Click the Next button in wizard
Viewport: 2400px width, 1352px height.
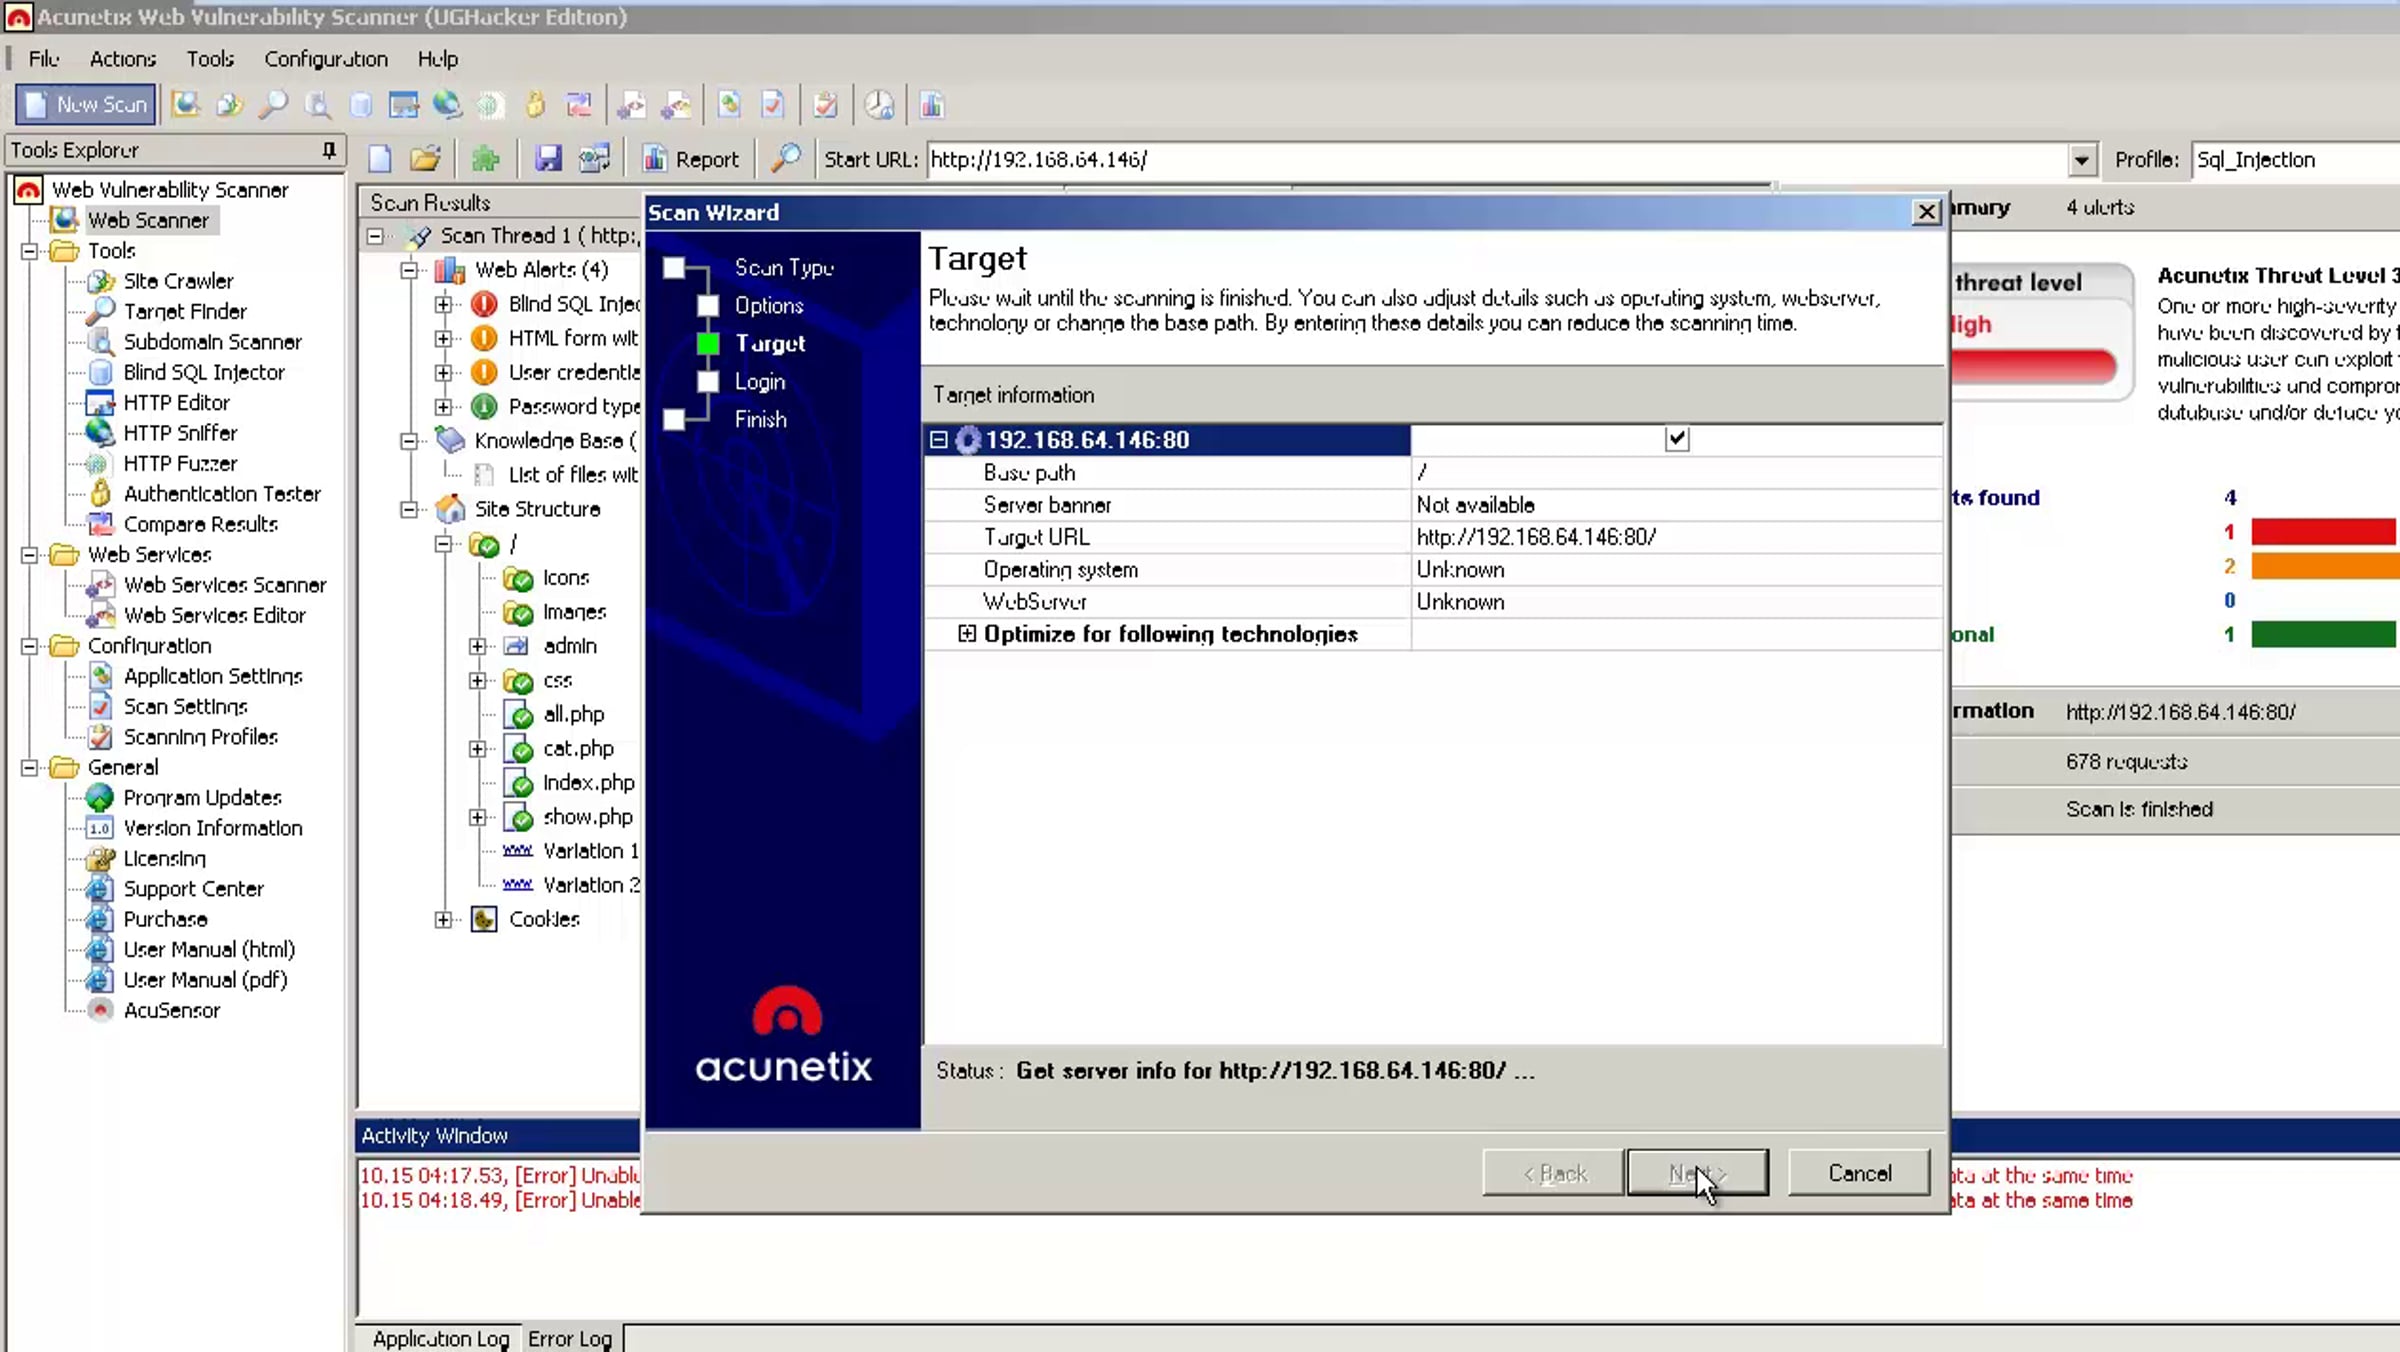[x=1697, y=1173]
